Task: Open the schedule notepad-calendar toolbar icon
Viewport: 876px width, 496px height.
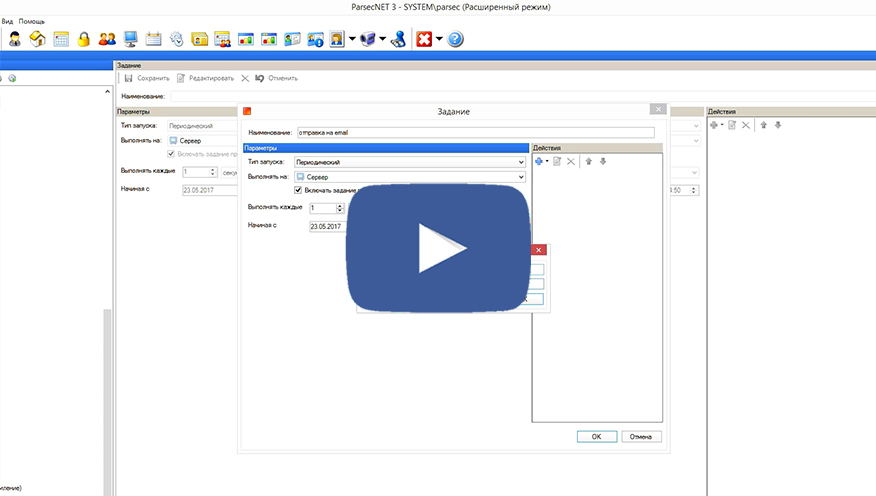Action: click(153, 39)
